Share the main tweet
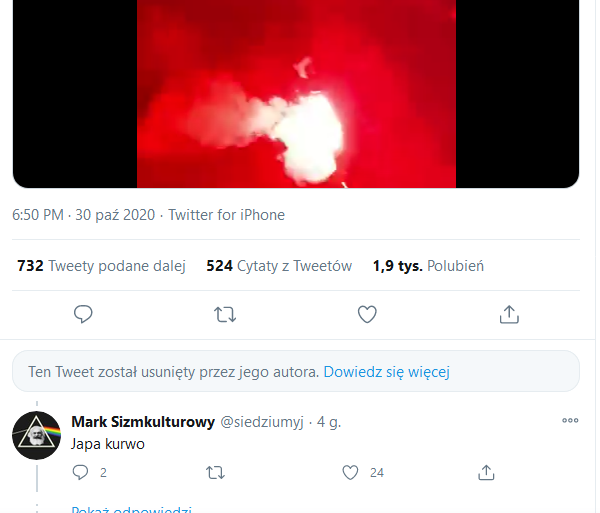This screenshot has width=600, height=513. pos(509,315)
